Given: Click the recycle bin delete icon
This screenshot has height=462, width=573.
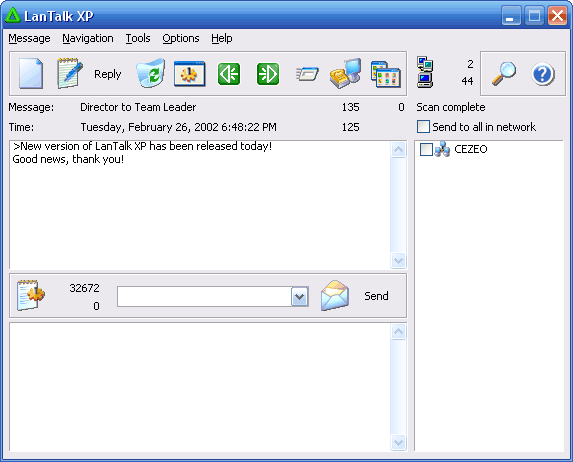Looking at the screenshot, I should (x=151, y=73).
